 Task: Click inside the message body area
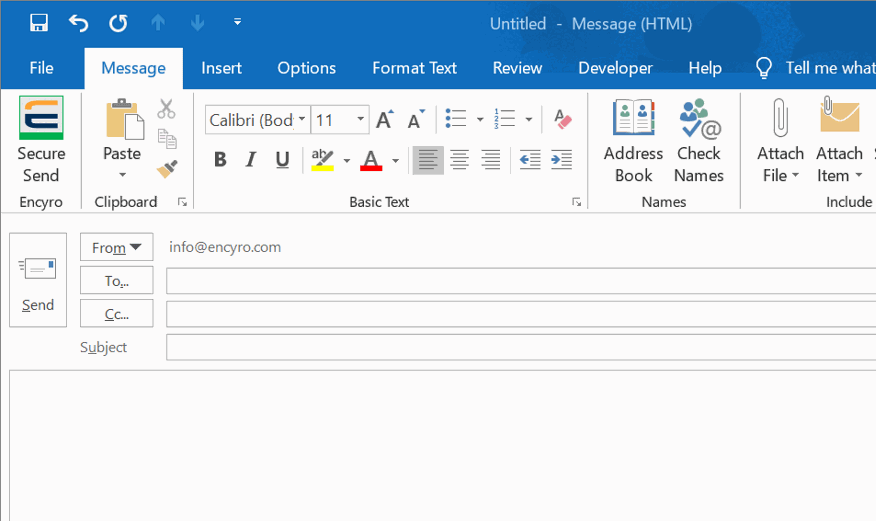(x=442, y=446)
